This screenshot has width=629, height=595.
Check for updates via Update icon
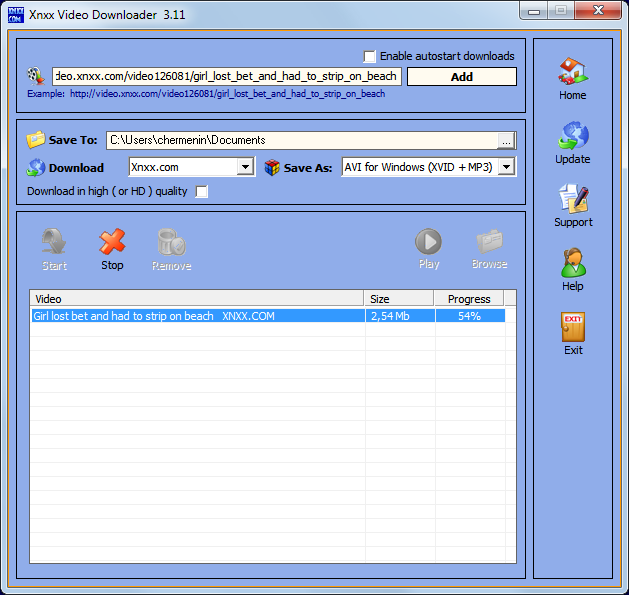(x=573, y=135)
